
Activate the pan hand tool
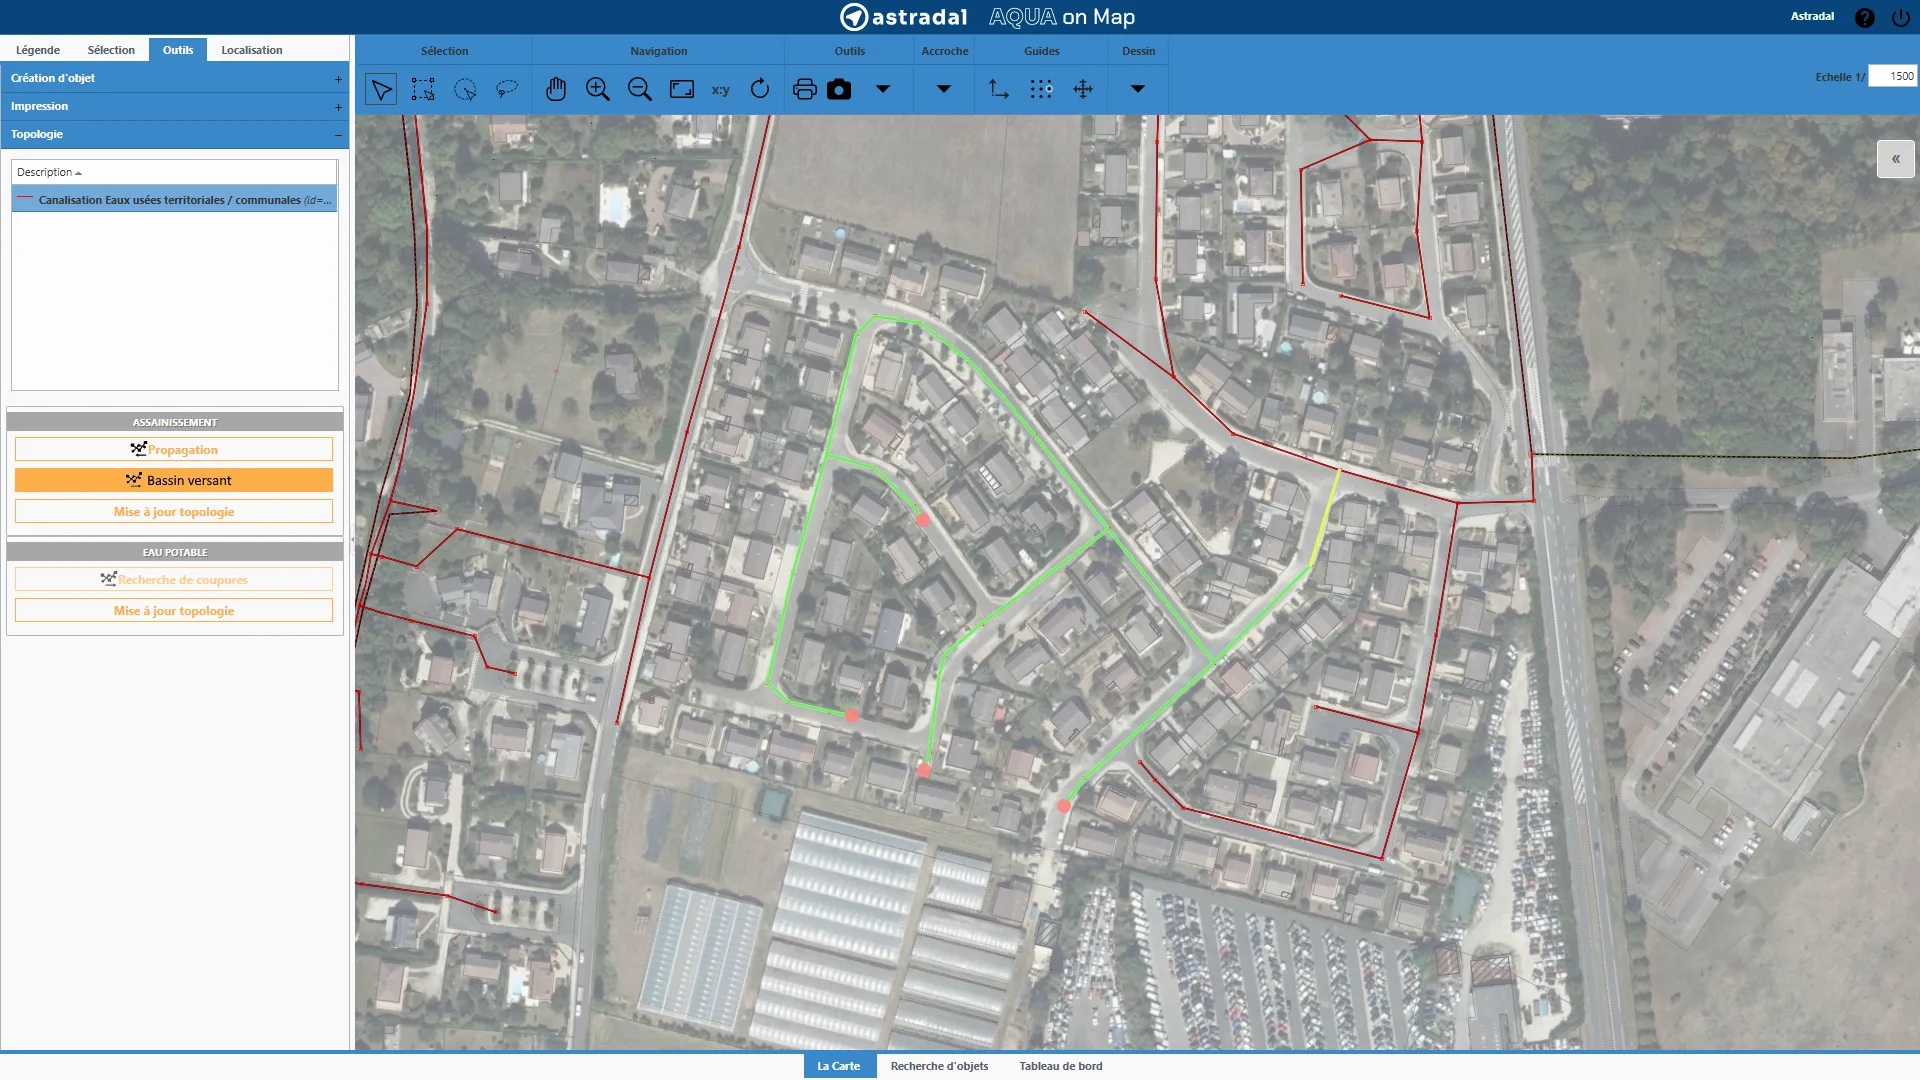point(556,89)
